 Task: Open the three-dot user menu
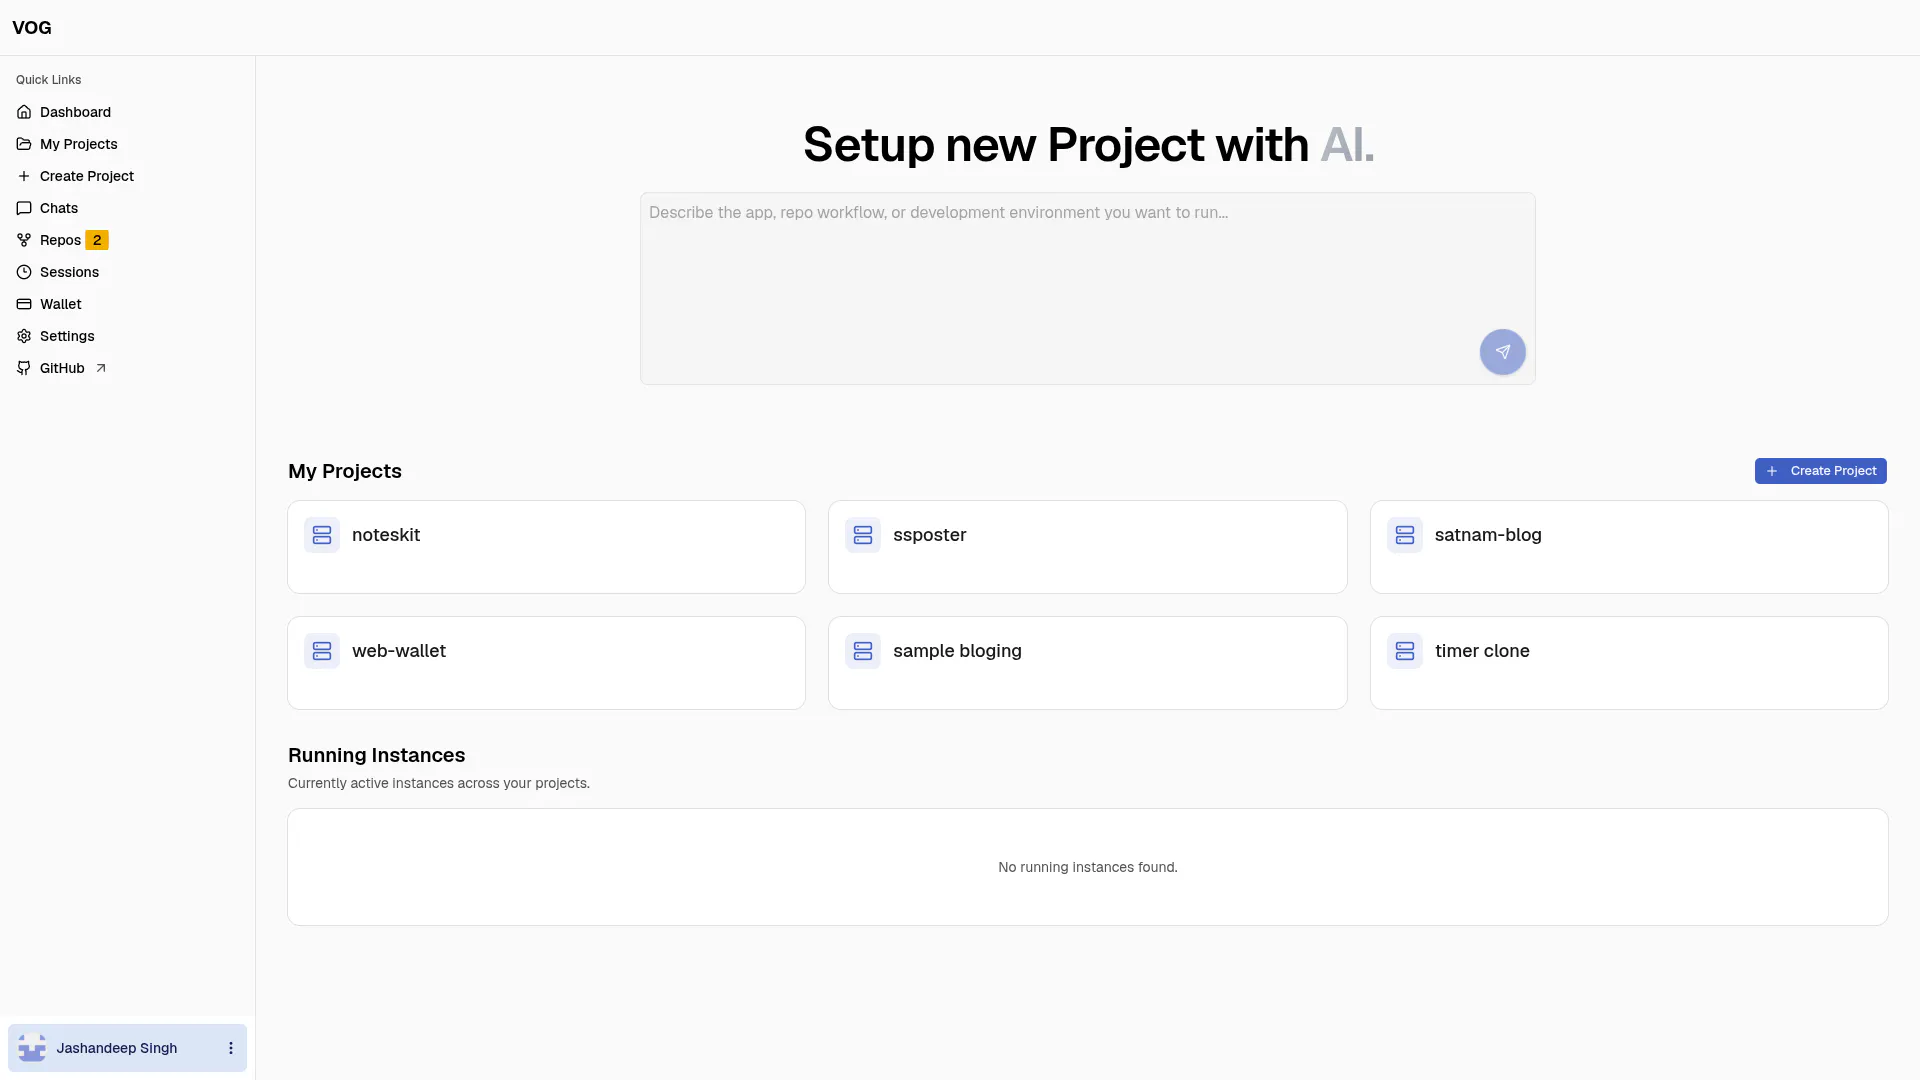[231, 1048]
